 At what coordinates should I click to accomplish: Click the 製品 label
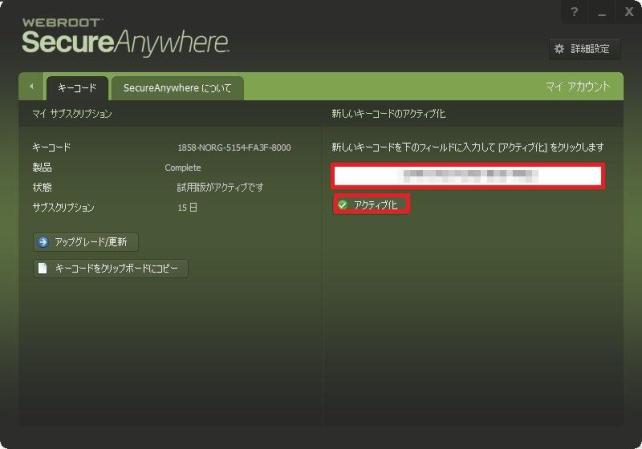tap(42, 168)
